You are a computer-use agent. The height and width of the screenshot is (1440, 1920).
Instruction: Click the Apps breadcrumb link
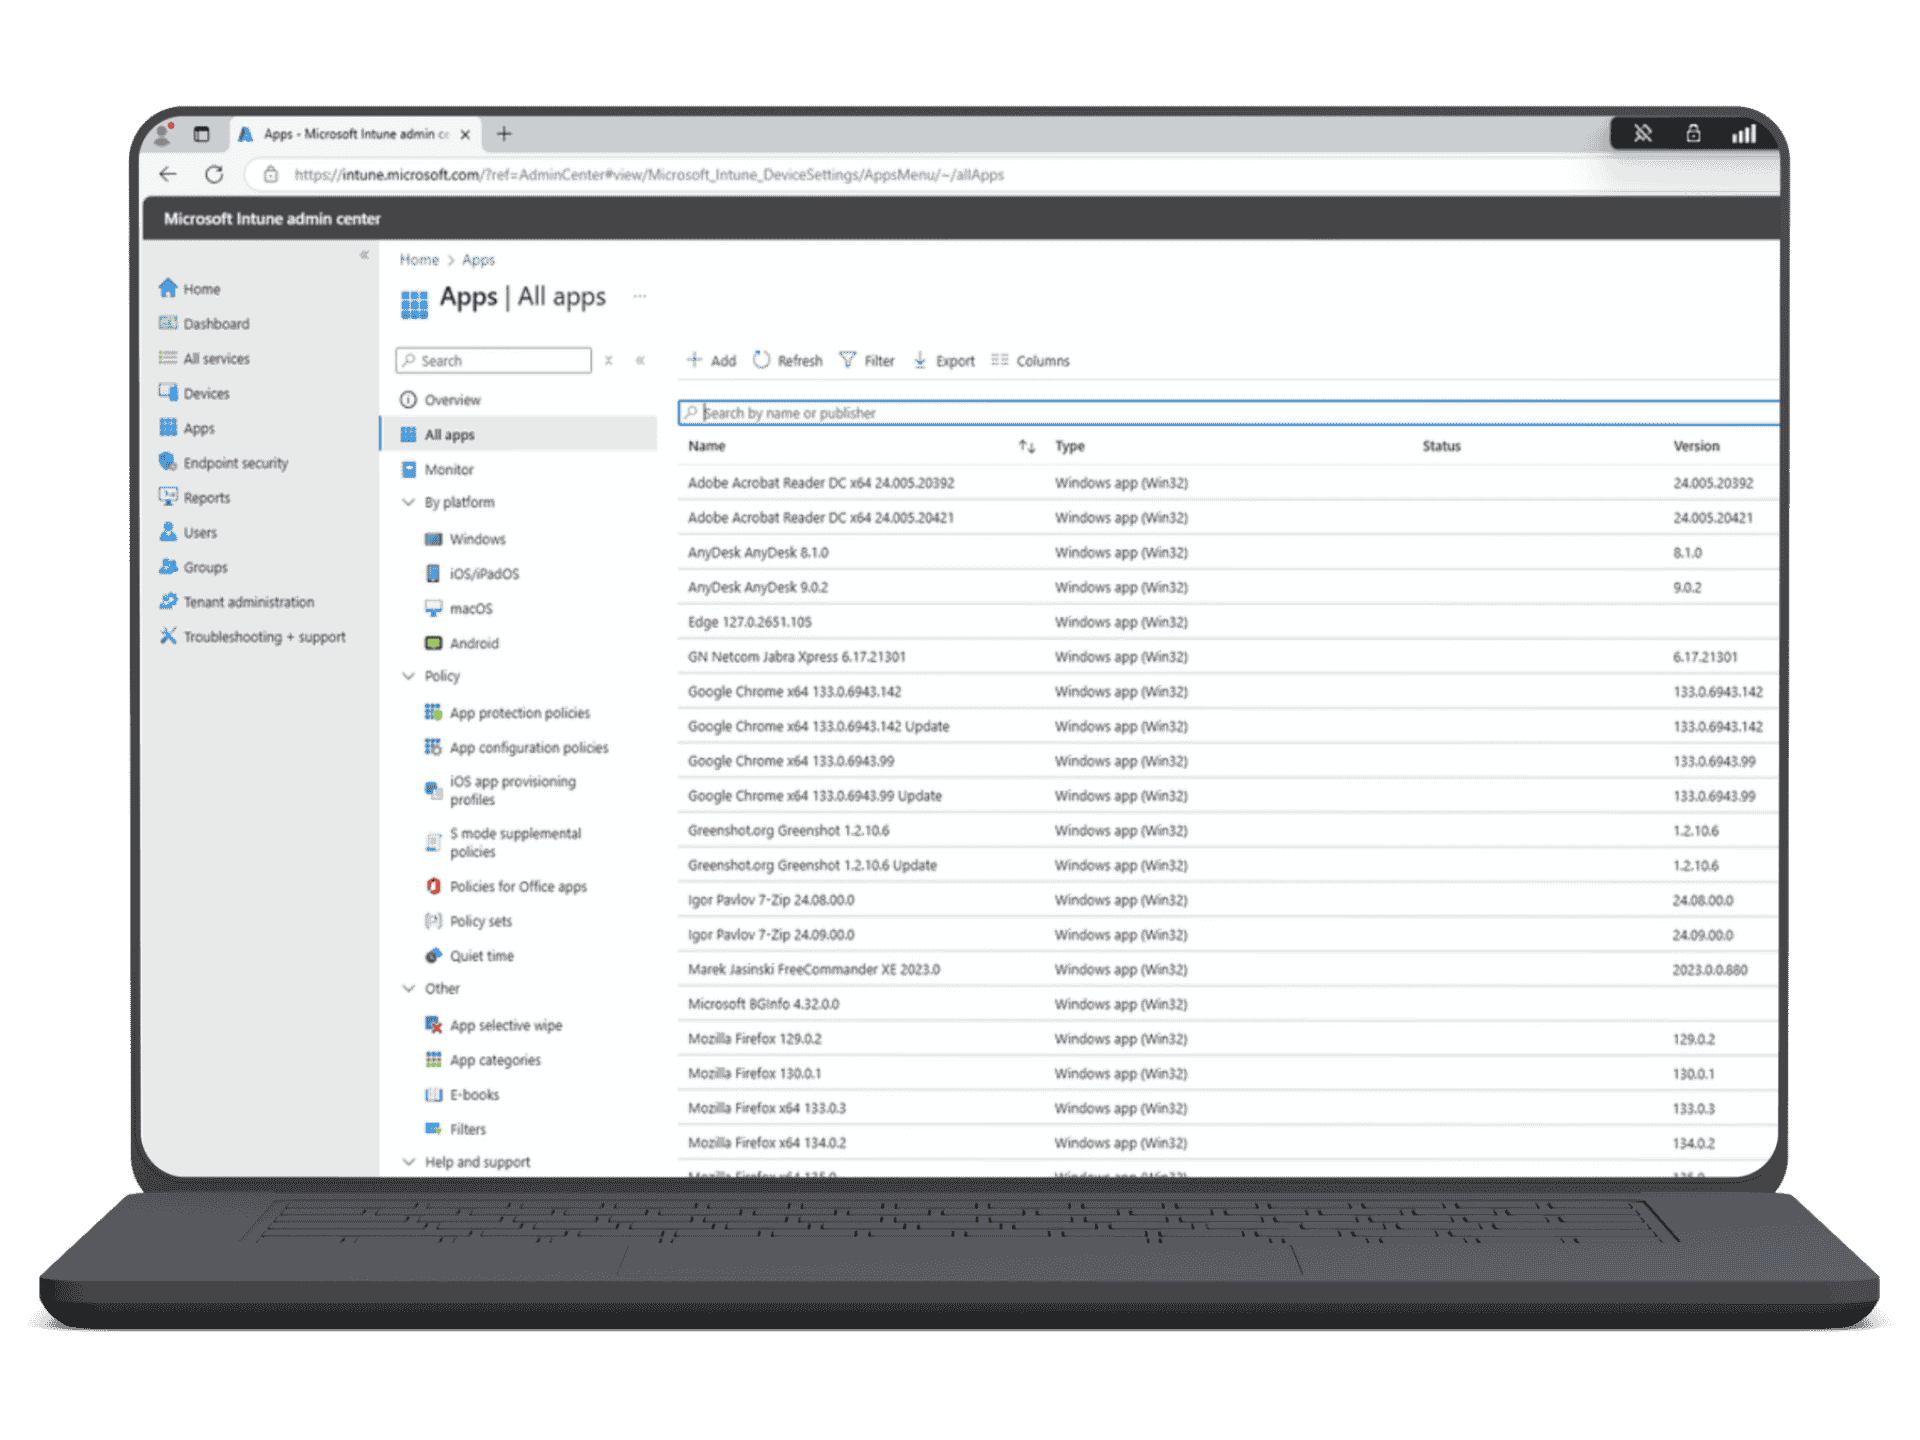pyautogui.click(x=478, y=260)
